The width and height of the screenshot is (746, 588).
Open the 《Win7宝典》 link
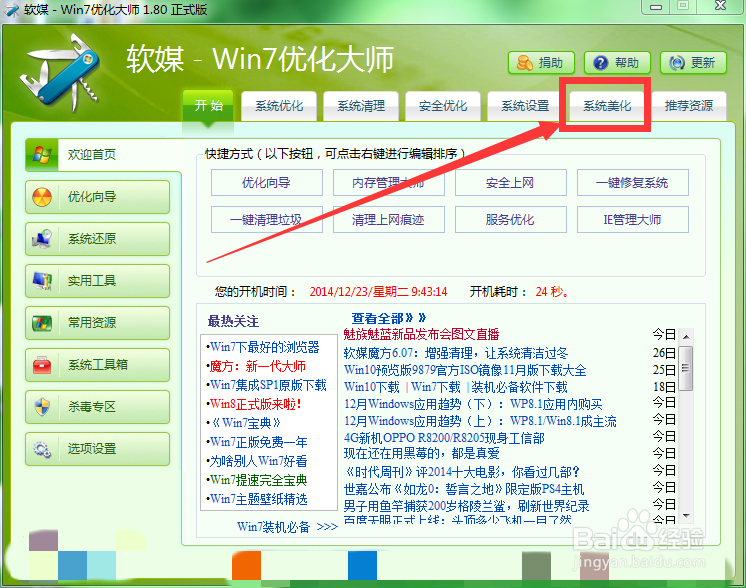pos(246,422)
